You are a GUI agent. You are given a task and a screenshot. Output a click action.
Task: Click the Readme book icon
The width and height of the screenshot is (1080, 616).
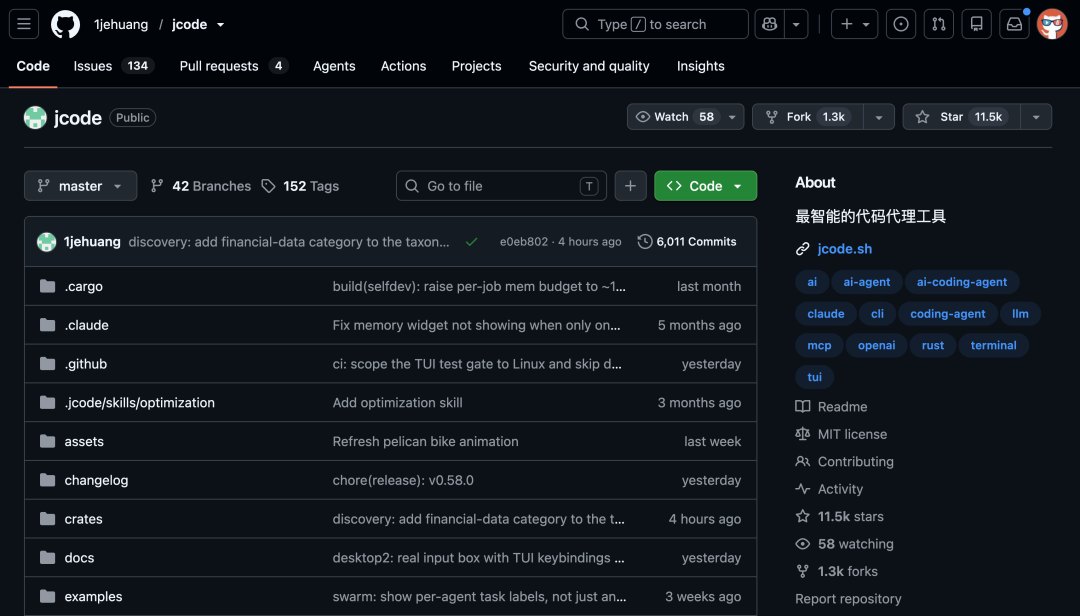point(802,407)
